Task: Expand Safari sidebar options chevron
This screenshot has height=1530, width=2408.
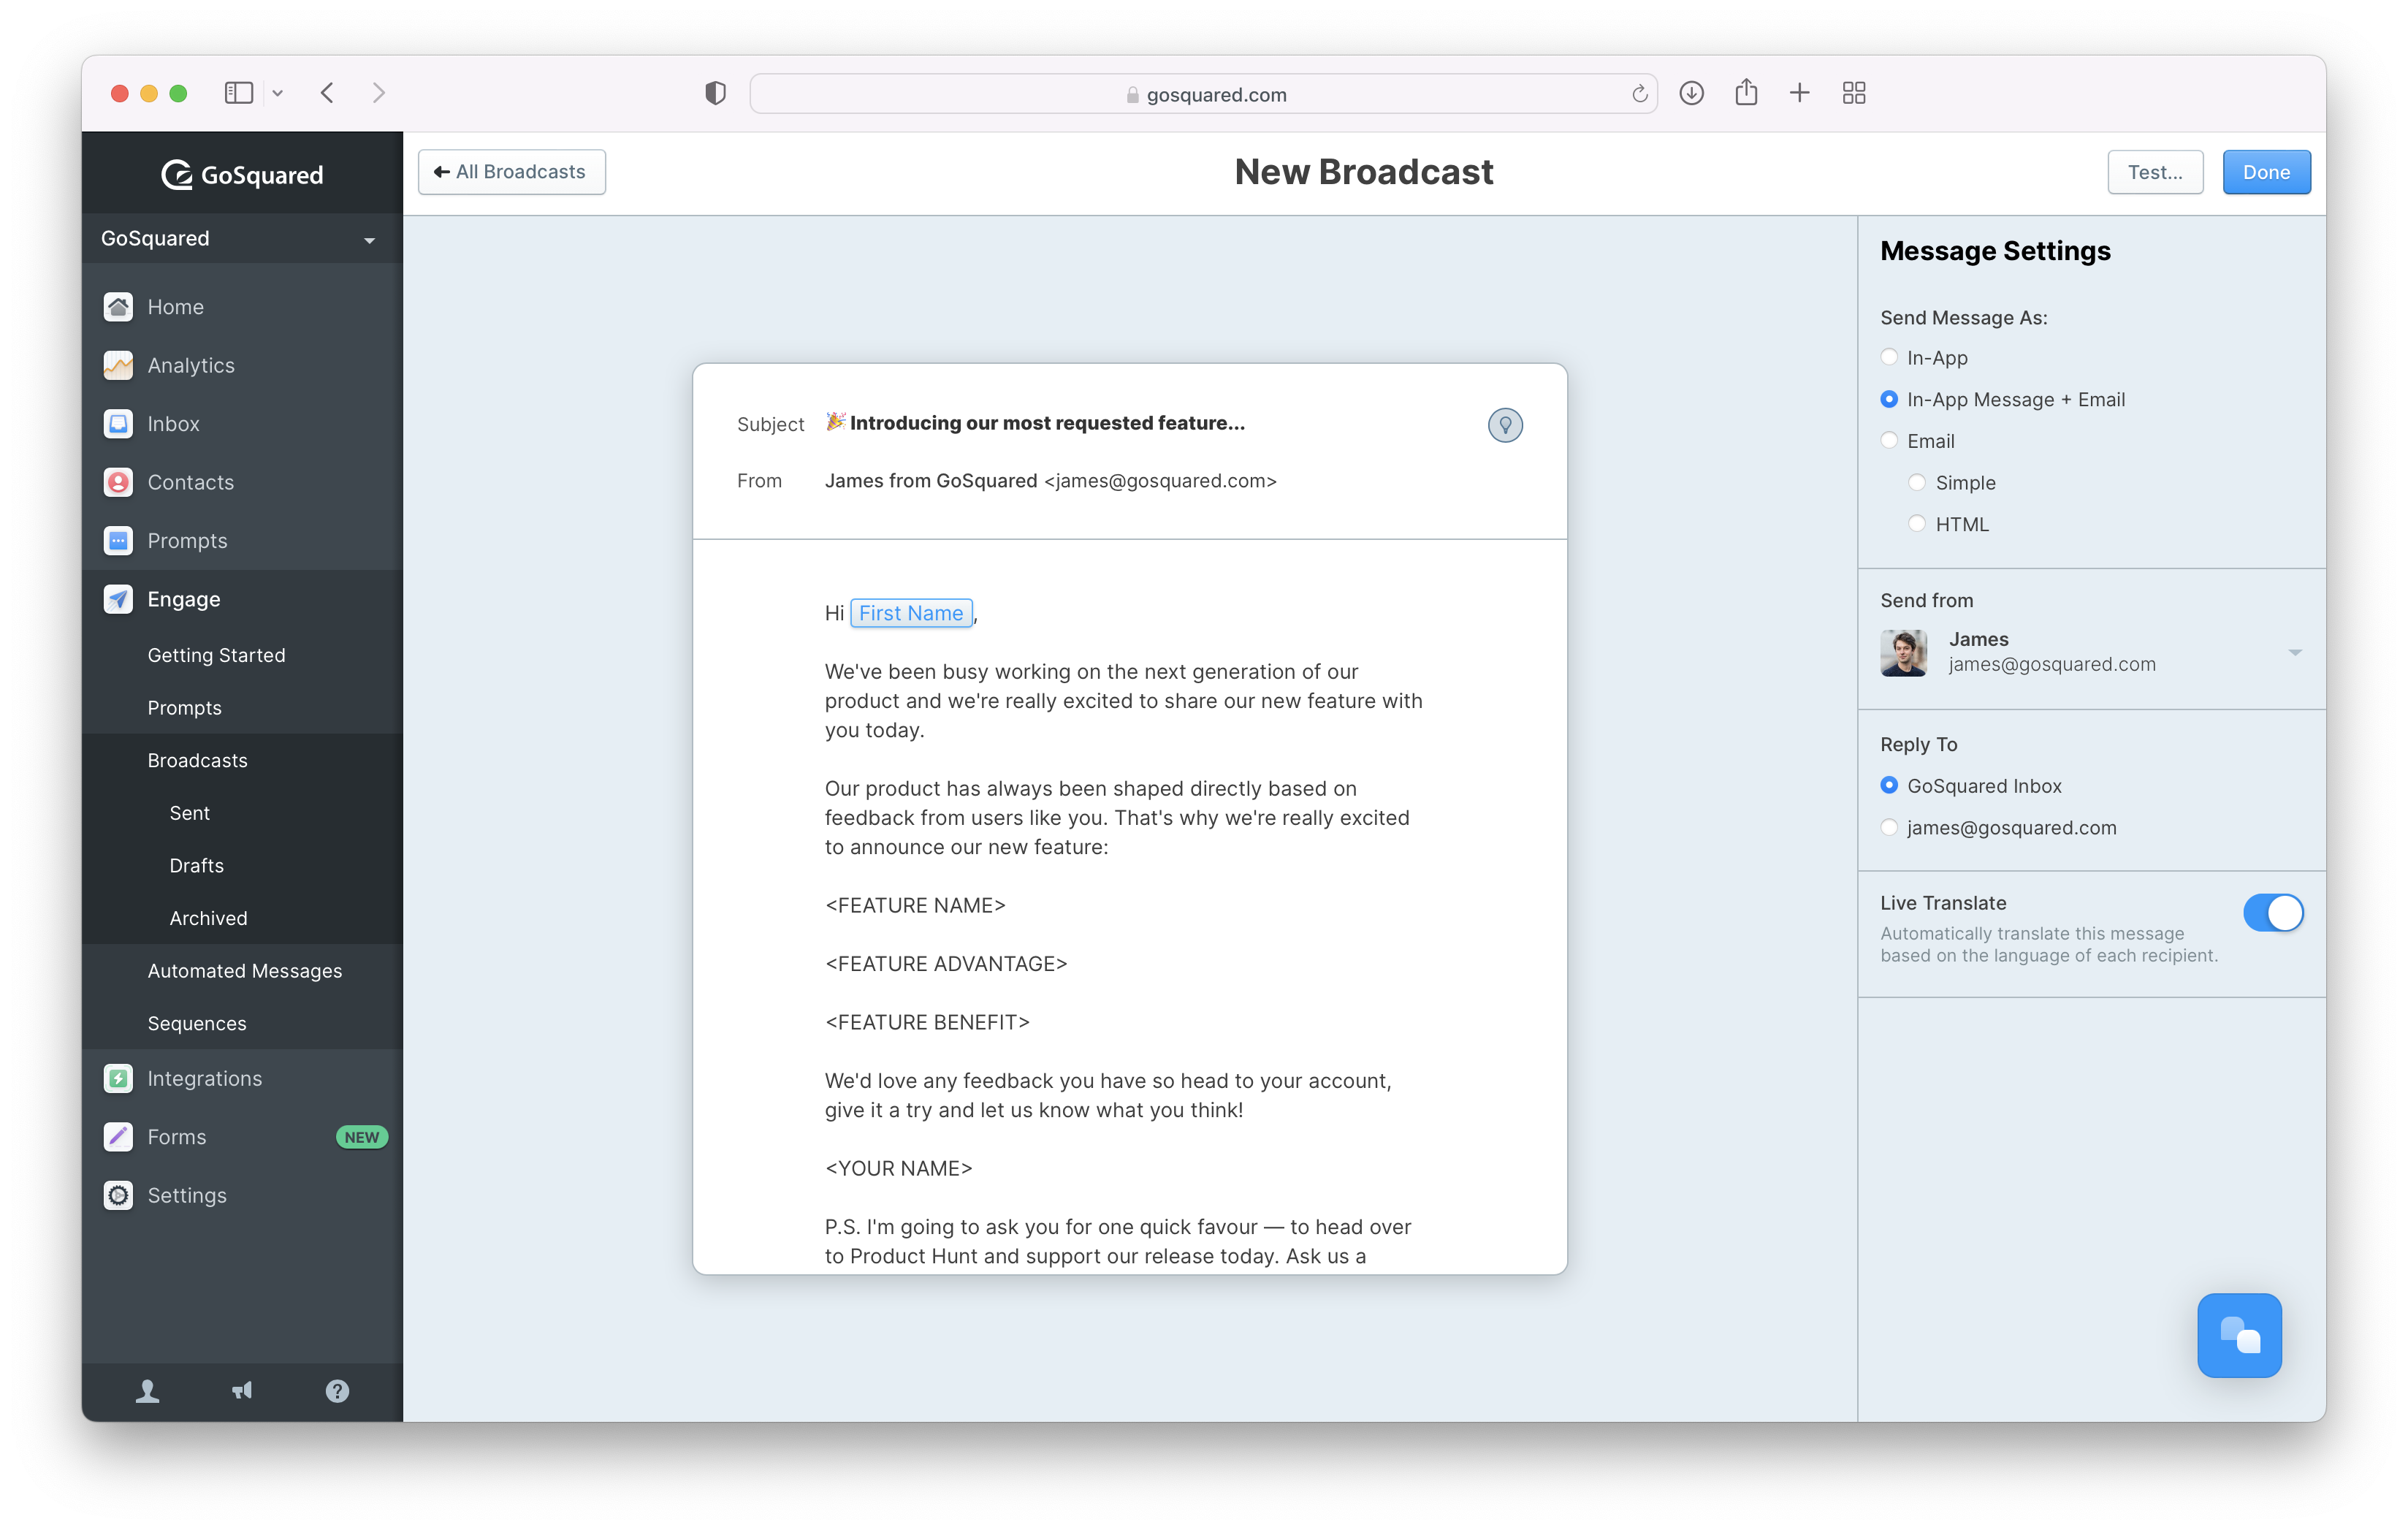Action: coord(278,93)
